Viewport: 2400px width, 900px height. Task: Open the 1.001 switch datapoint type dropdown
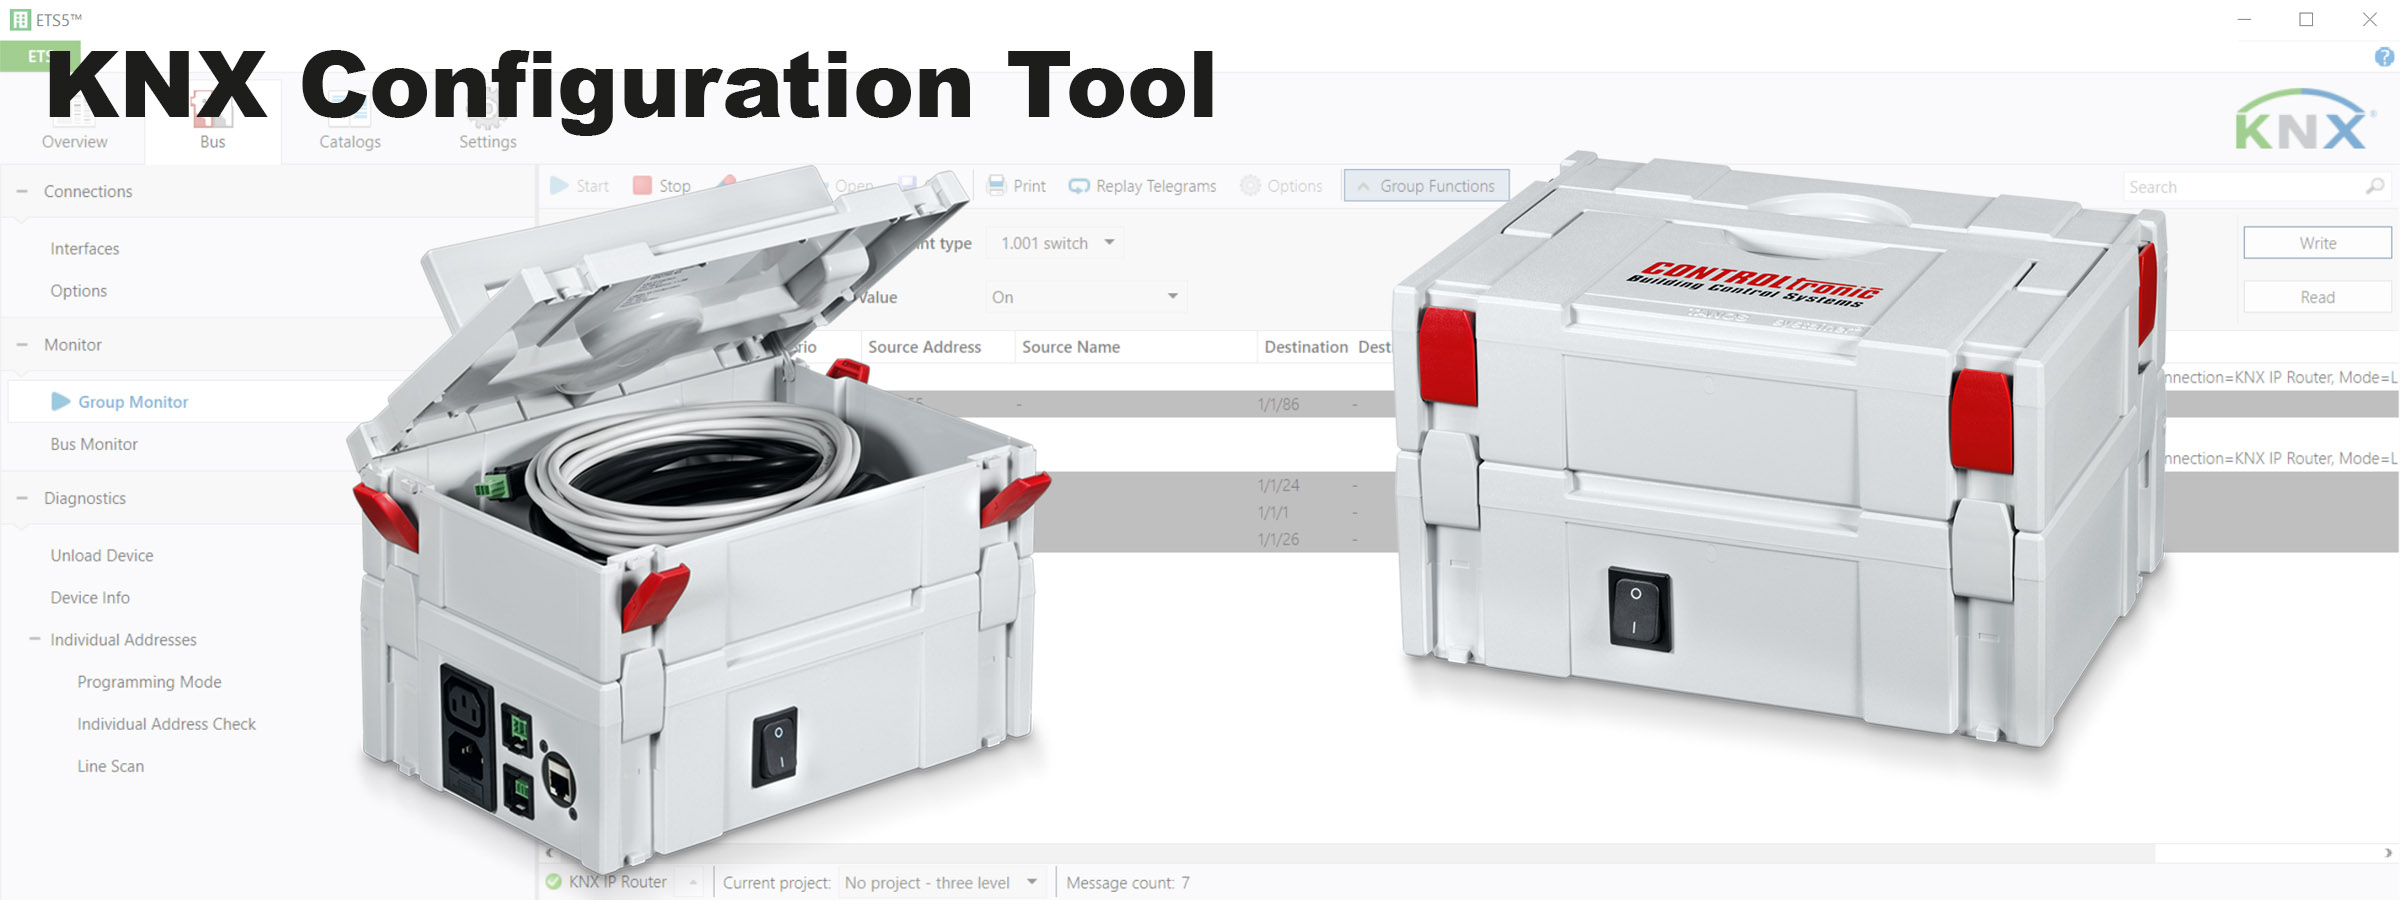[1055, 243]
